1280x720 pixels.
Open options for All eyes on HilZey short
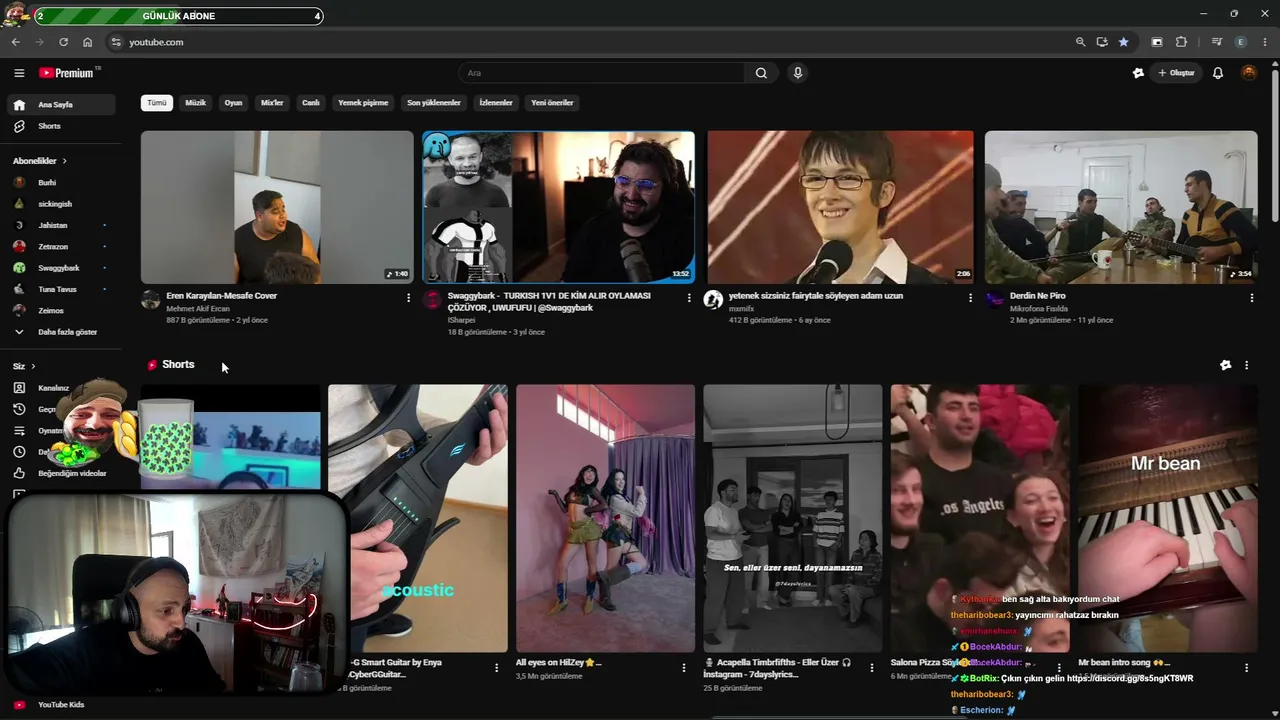(x=684, y=667)
